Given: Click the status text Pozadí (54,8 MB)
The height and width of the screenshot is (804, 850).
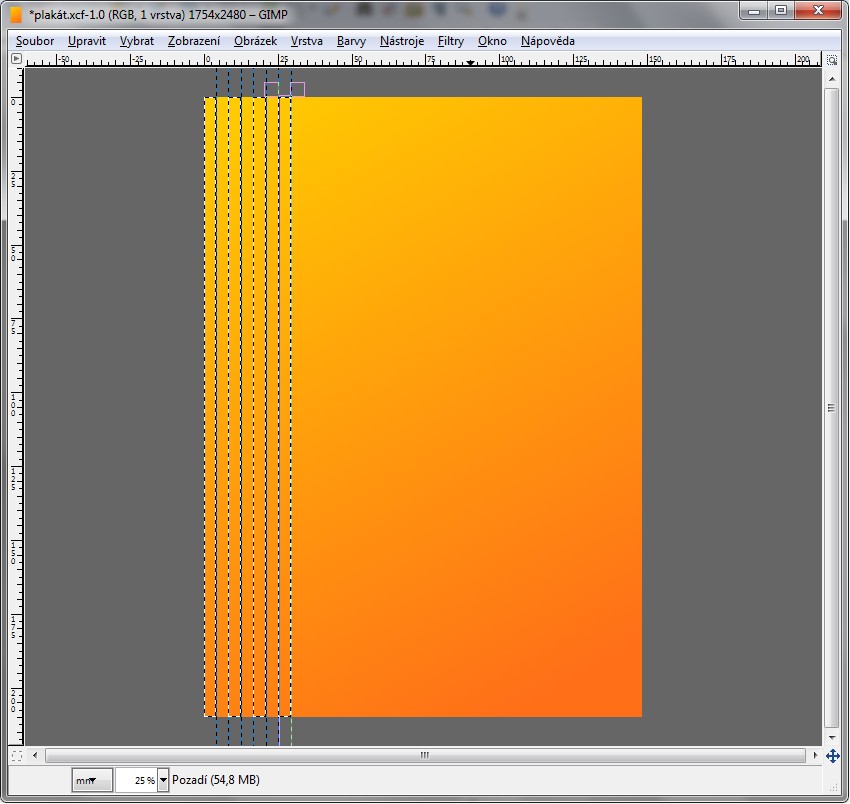Looking at the screenshot, I should coord(216,780).
